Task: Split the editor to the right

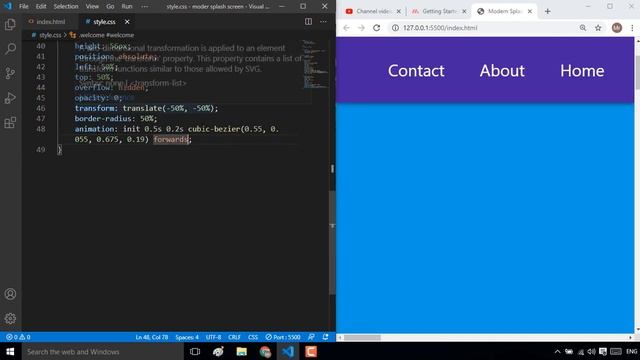Action: pyautogui.click(x=309, y=22)
